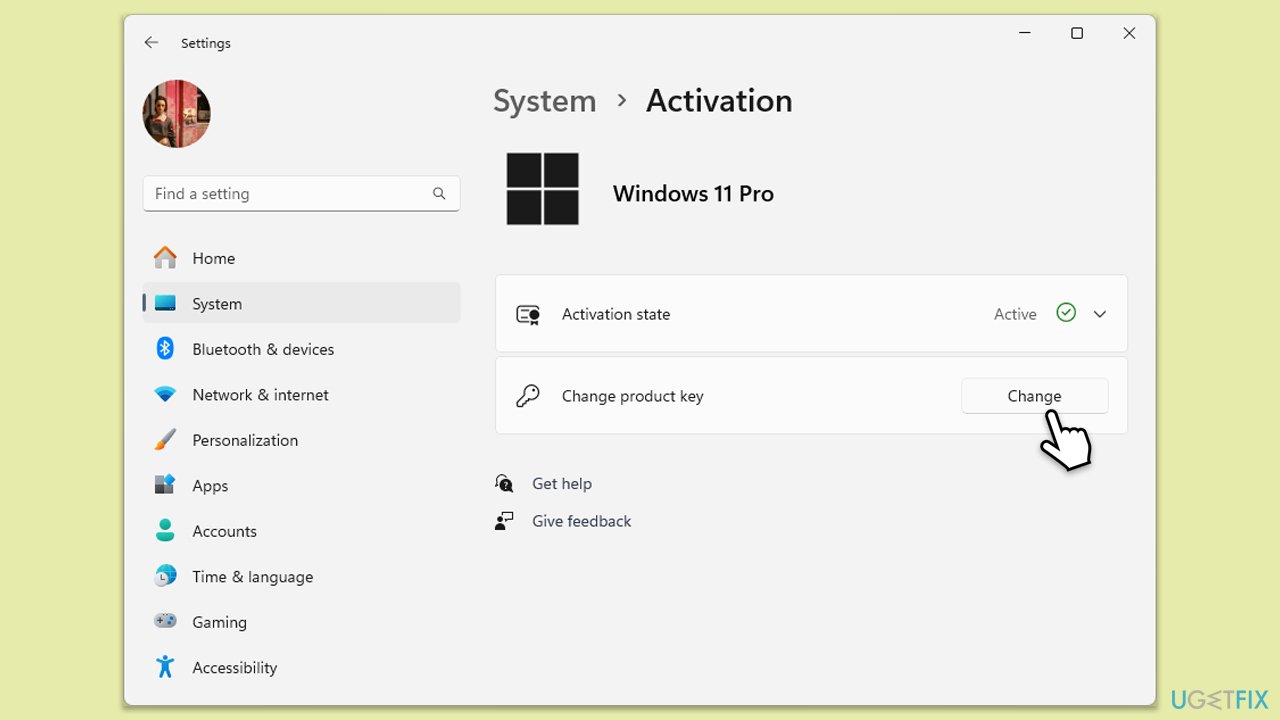The width and height of the screenshot is (1280, 720).
Task: Click the green Active checkmark icon
Action: [x=1066, y=313]
